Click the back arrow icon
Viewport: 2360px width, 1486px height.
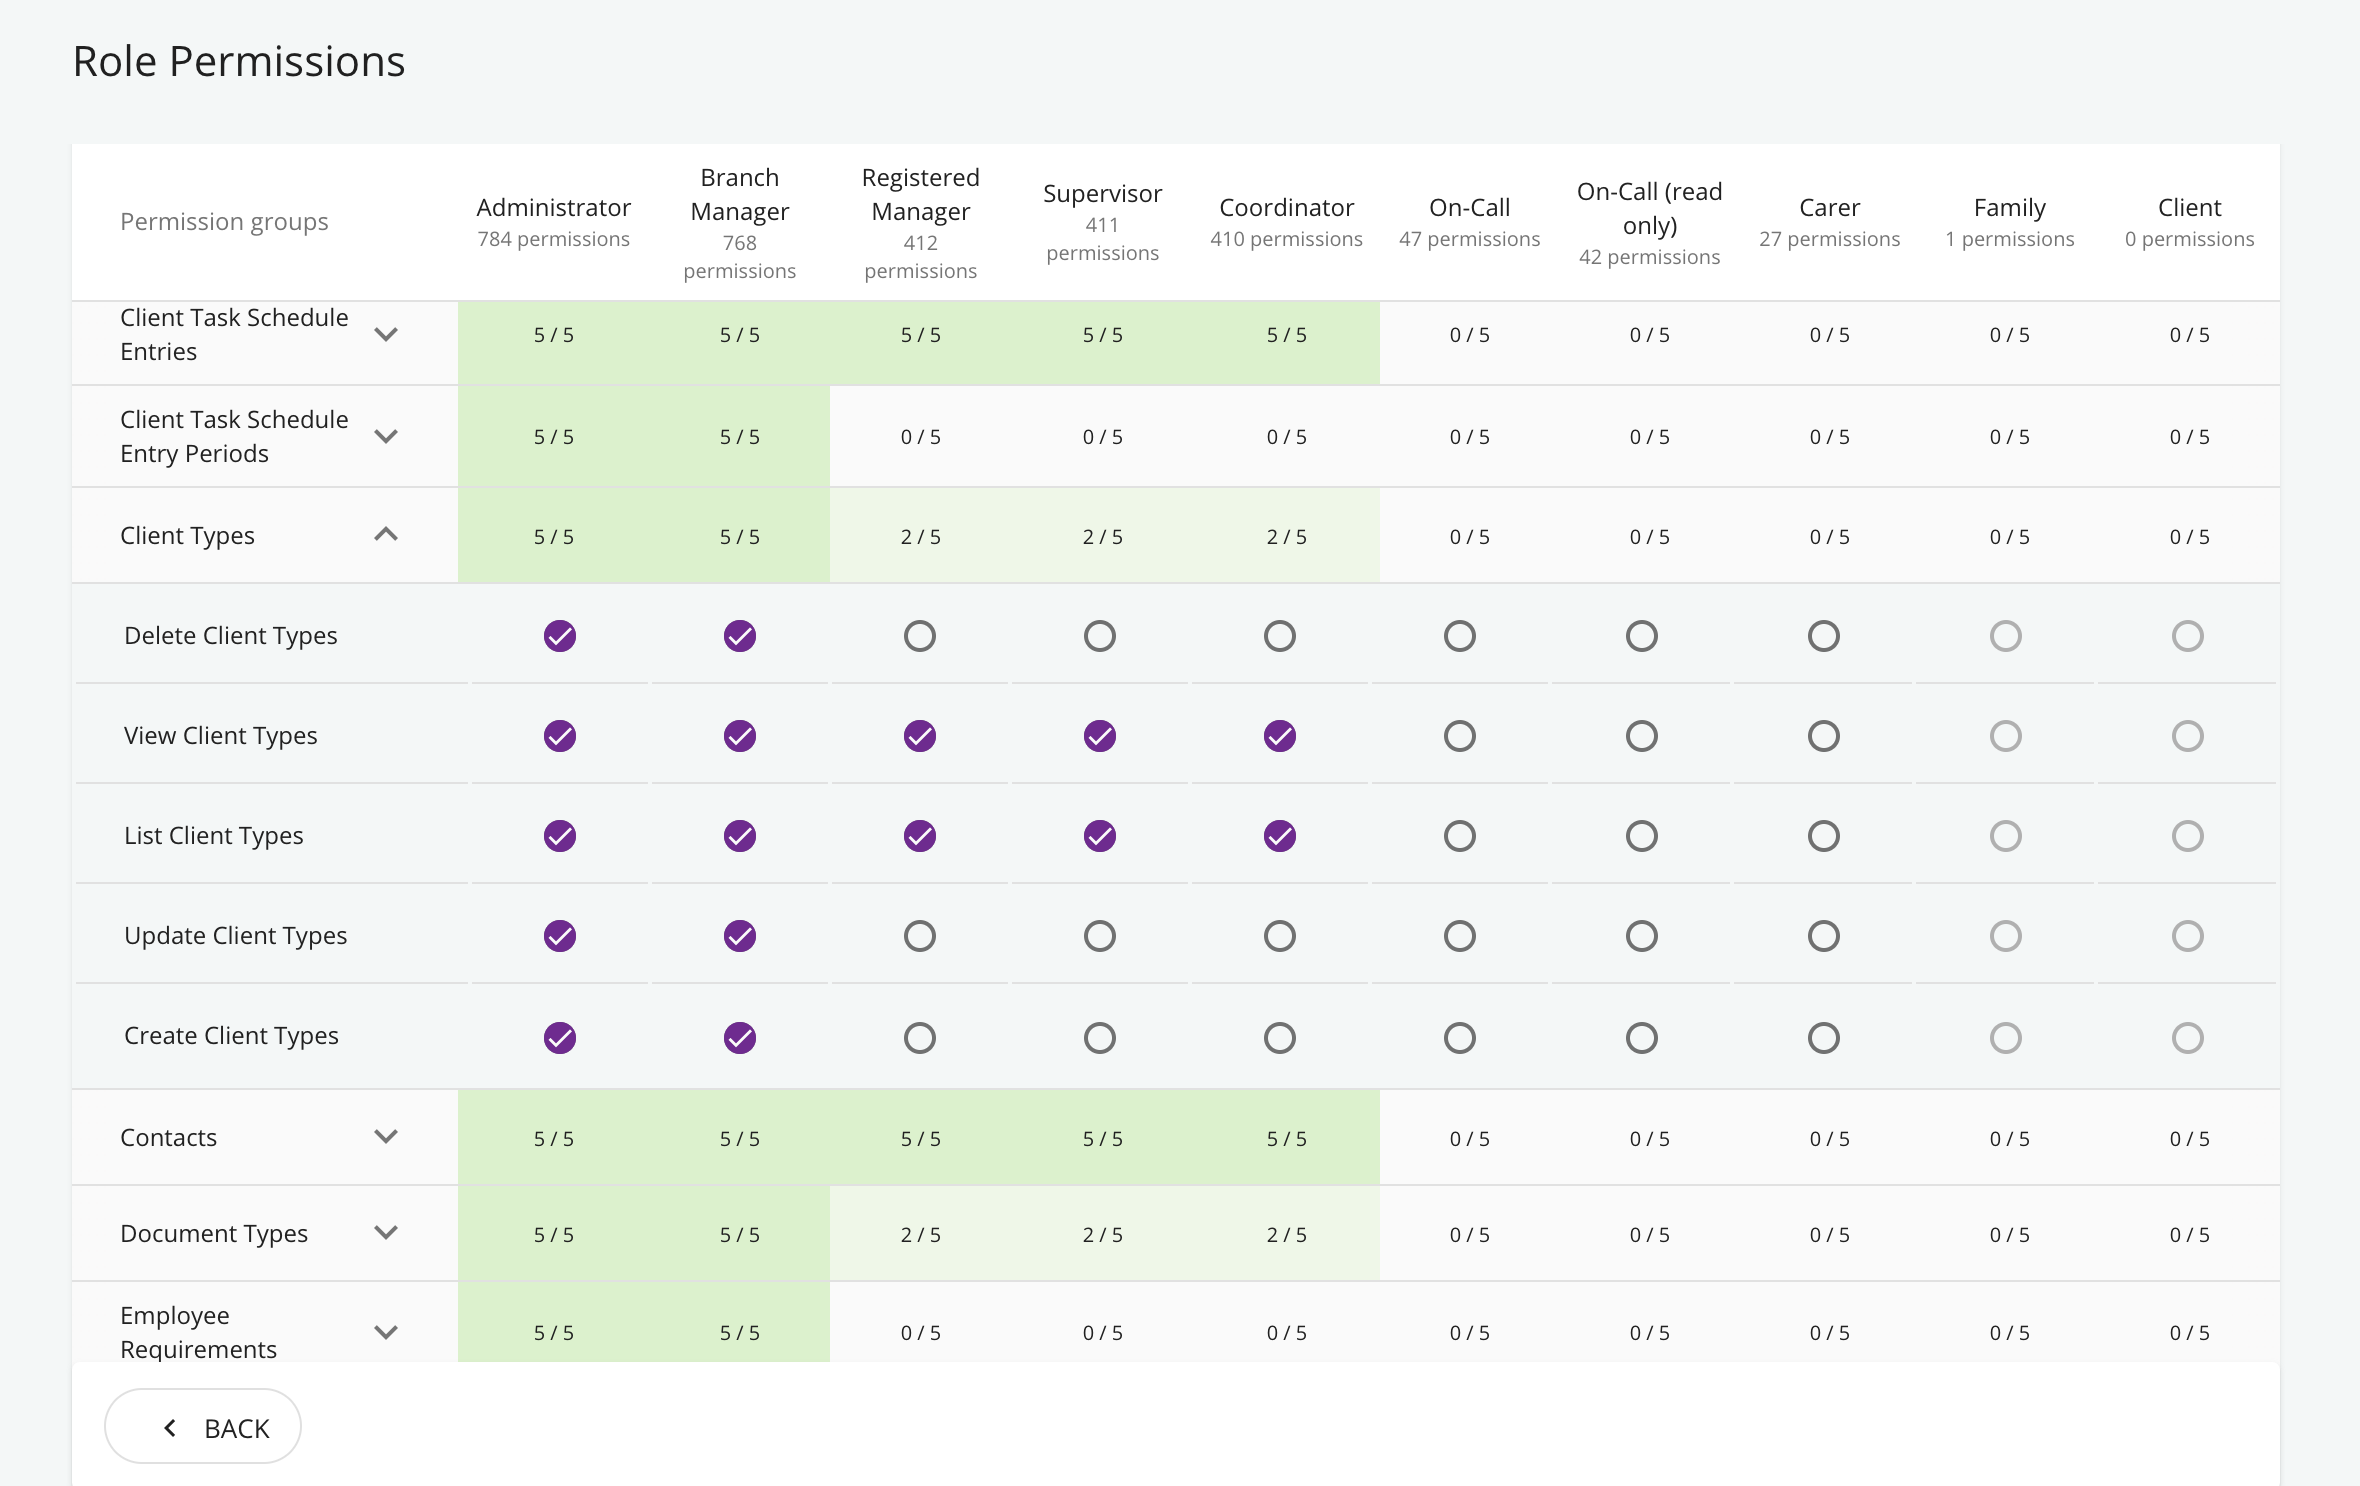170,1428
